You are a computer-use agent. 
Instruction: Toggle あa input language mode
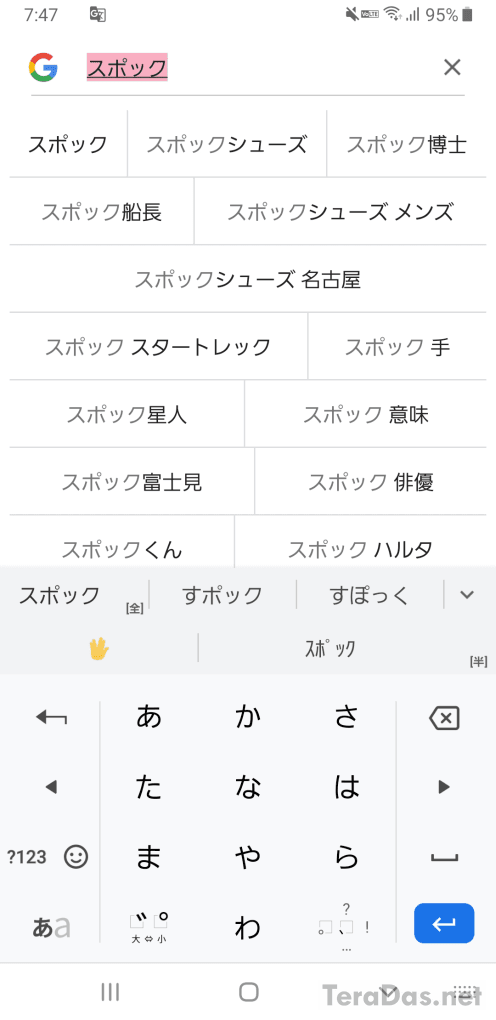pos(50,927)
